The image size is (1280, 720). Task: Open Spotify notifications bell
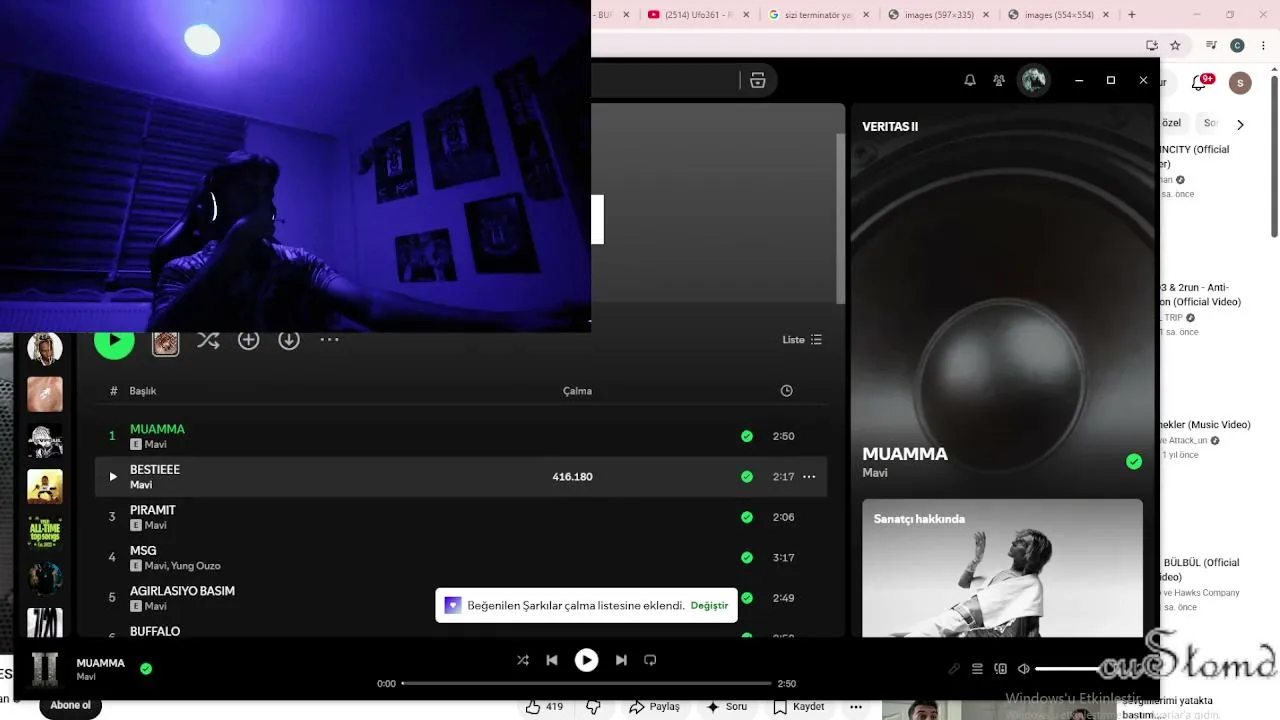point(970,80)
